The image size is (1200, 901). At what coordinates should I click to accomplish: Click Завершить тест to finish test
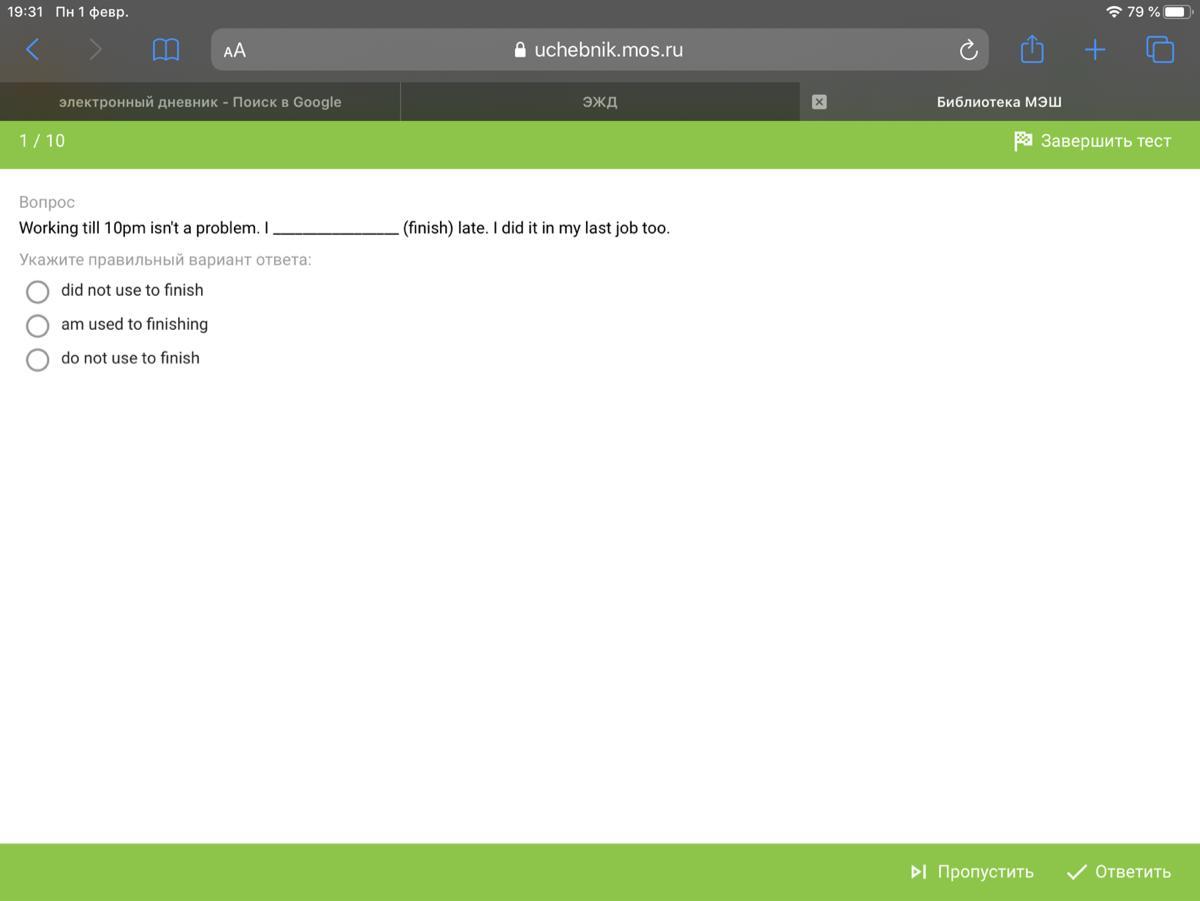tap(1092, 141)
